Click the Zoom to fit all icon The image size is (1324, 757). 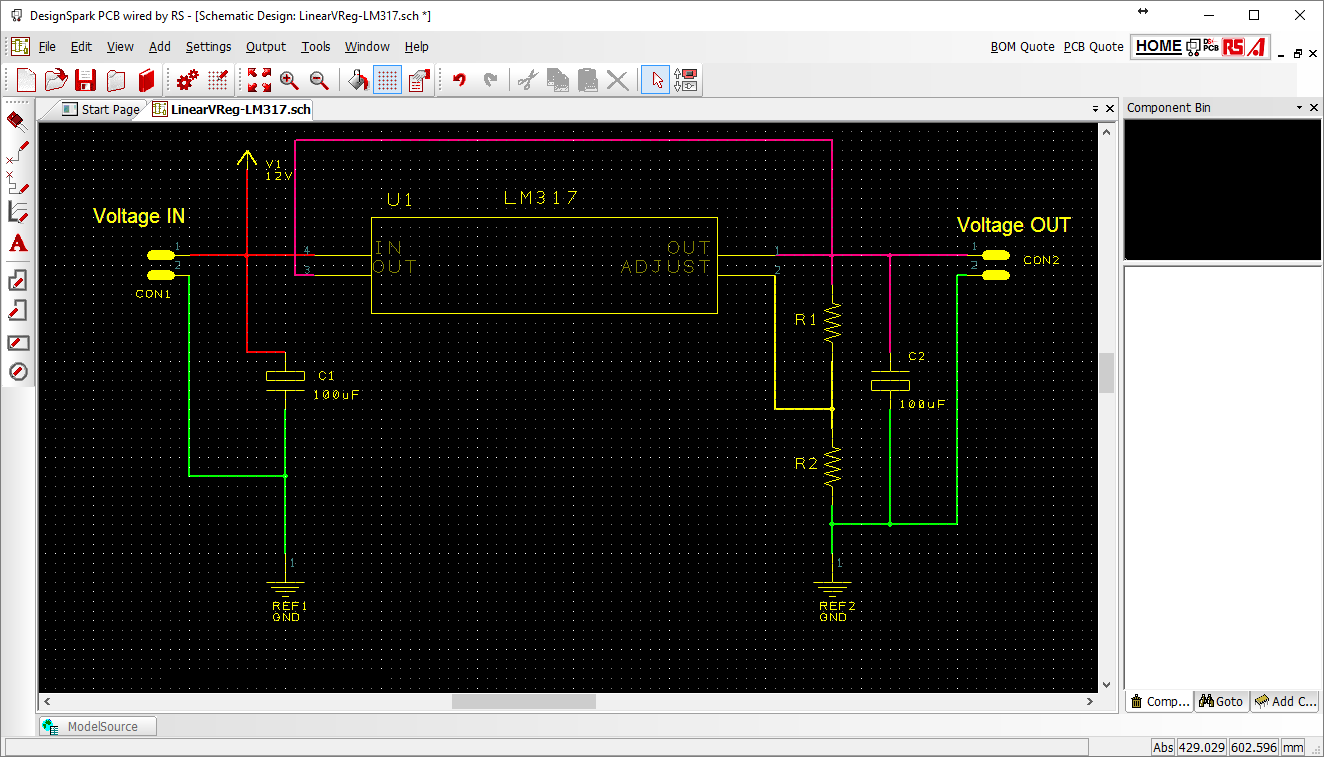coord(259,80)
